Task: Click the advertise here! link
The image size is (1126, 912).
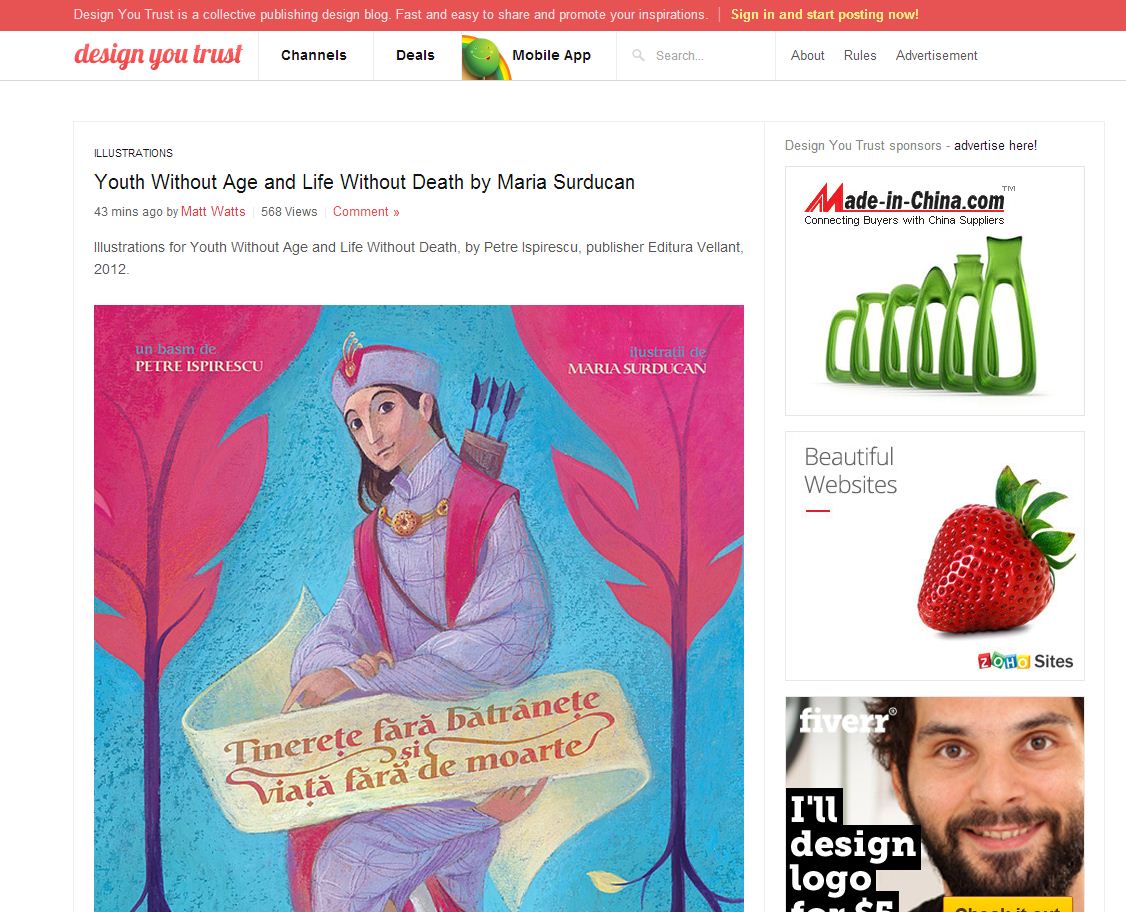Action: click(x=995, y=146)
